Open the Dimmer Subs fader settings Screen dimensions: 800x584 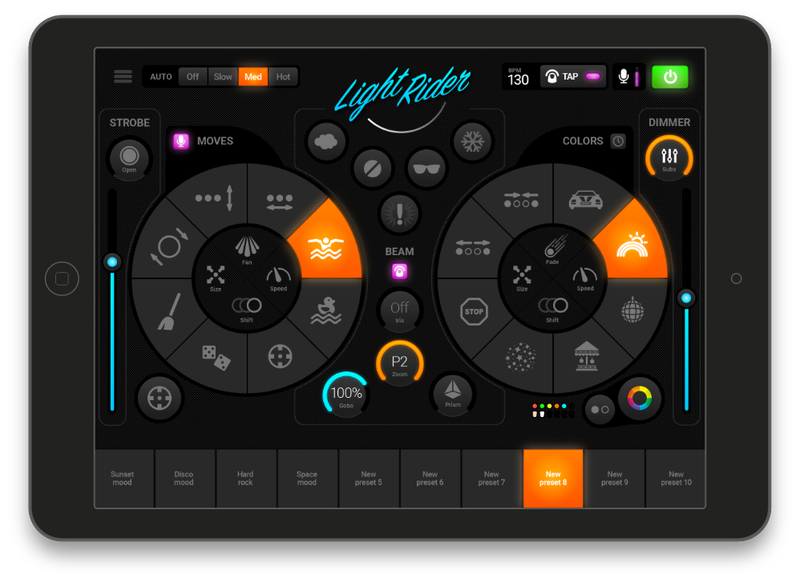pyautogui.click(x=668, y=156)
